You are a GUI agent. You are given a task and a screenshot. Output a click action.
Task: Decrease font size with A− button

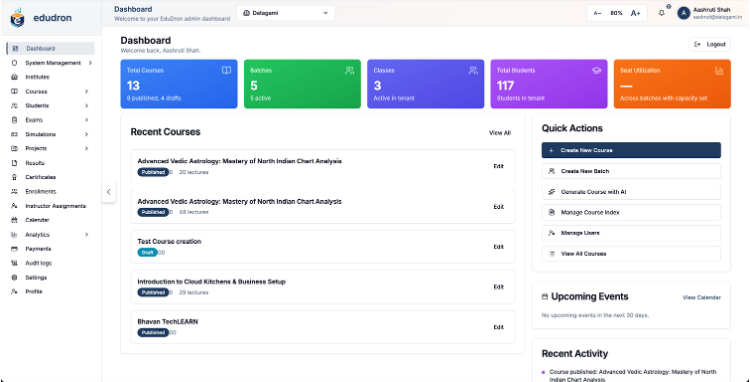click(x=597, y=13)
